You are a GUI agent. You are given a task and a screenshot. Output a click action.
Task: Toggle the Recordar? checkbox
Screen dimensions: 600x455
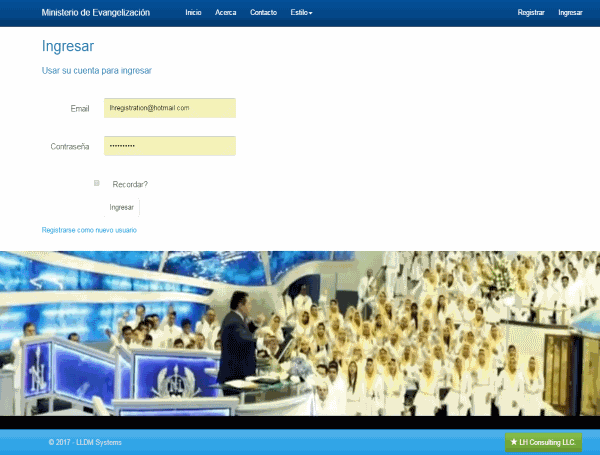point(97,183)
